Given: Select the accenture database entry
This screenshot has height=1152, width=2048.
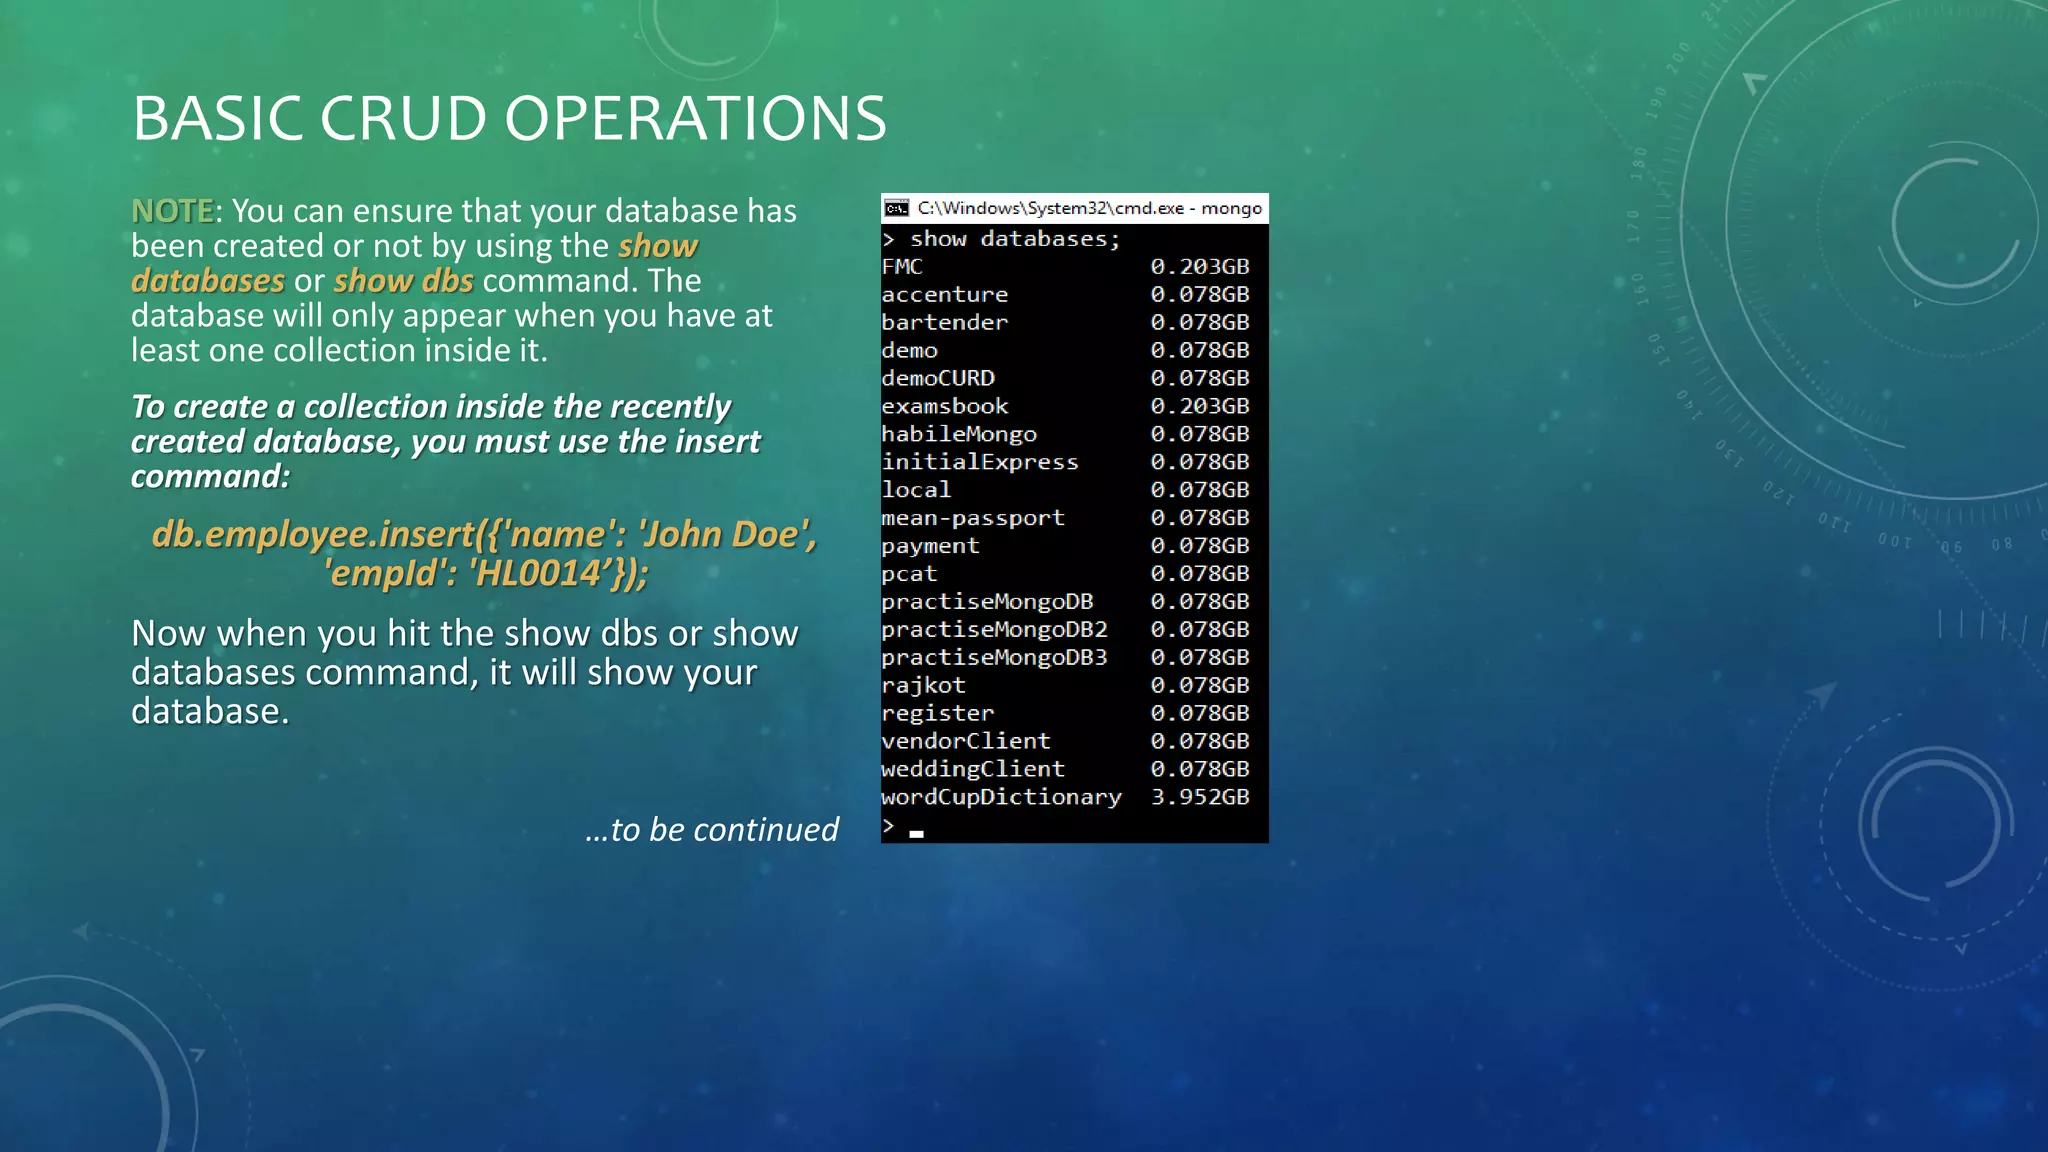Looking at the screenshot, I should (944, 295).
